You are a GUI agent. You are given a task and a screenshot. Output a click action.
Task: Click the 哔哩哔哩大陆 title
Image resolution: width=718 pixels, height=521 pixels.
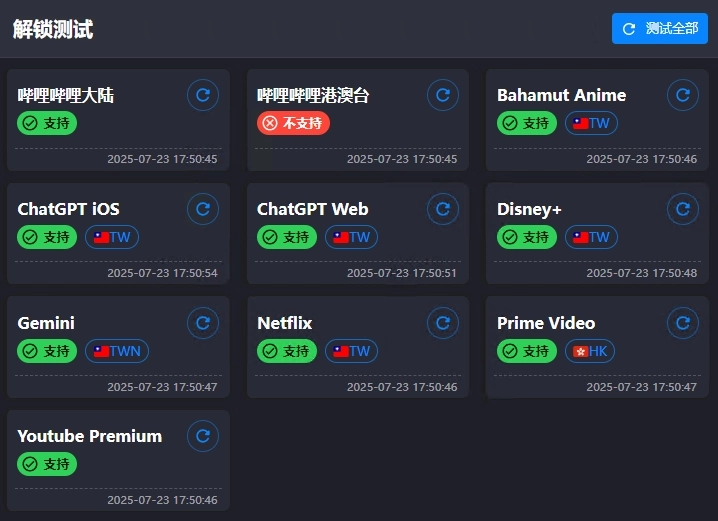click(65, 95)
